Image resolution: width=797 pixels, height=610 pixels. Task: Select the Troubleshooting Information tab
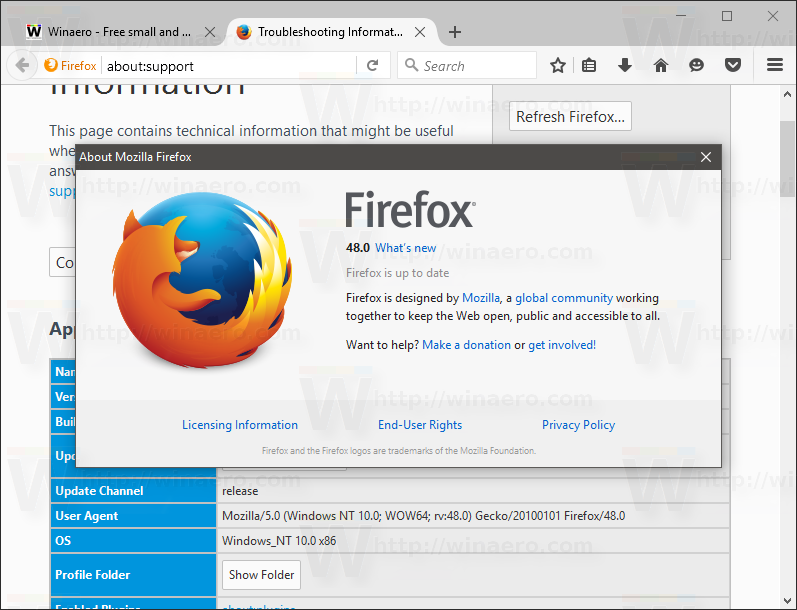tap(330, 32)
